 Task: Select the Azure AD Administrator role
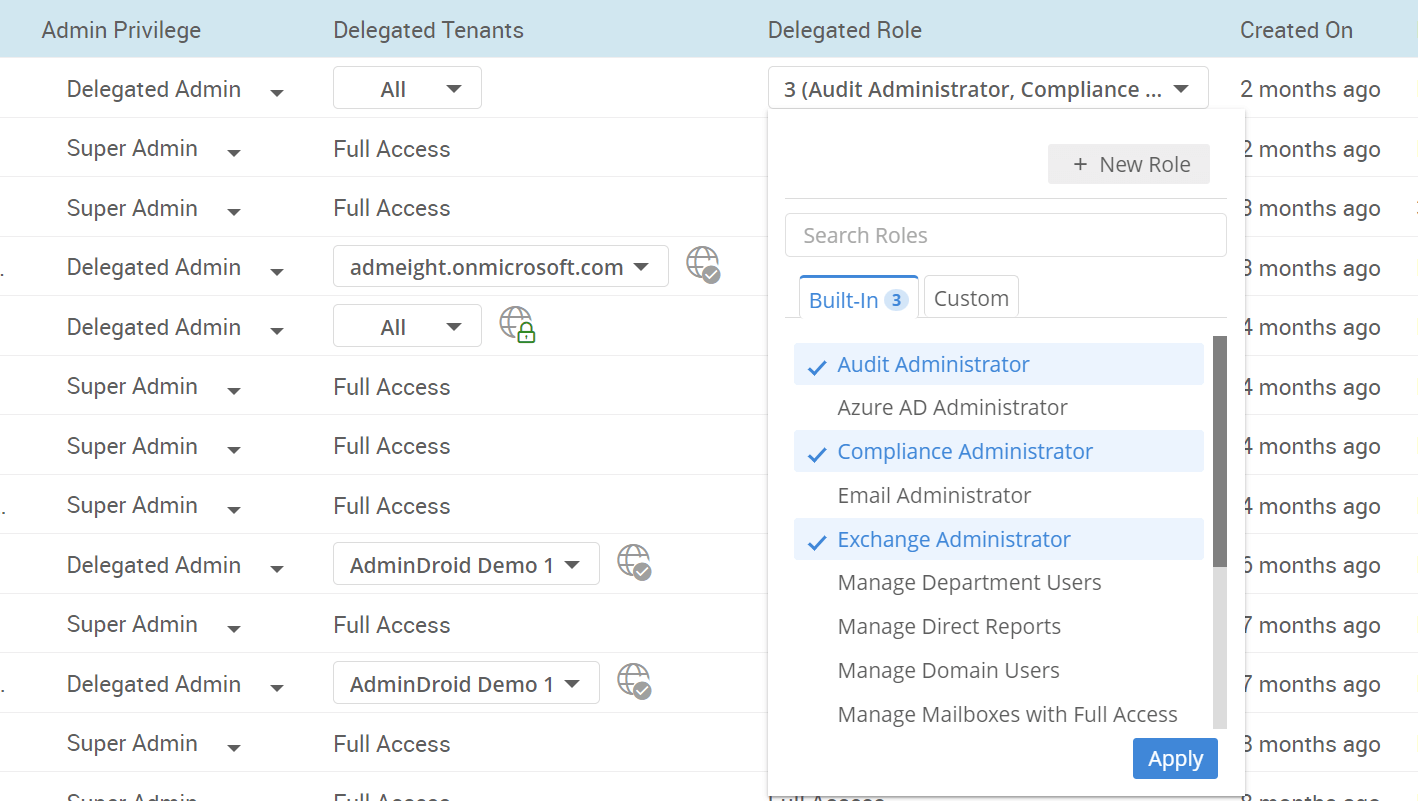coord(952,407)
